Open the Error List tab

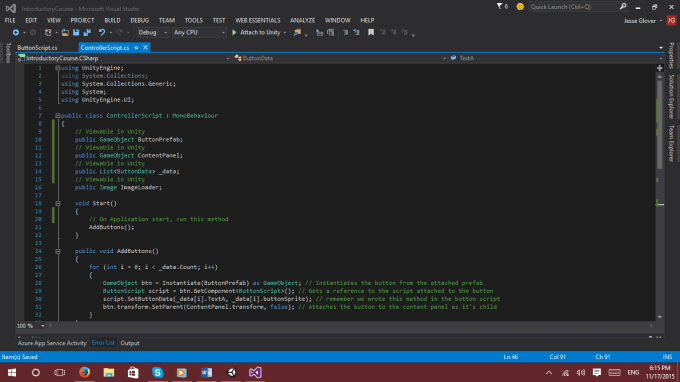(x=103, y=343)
